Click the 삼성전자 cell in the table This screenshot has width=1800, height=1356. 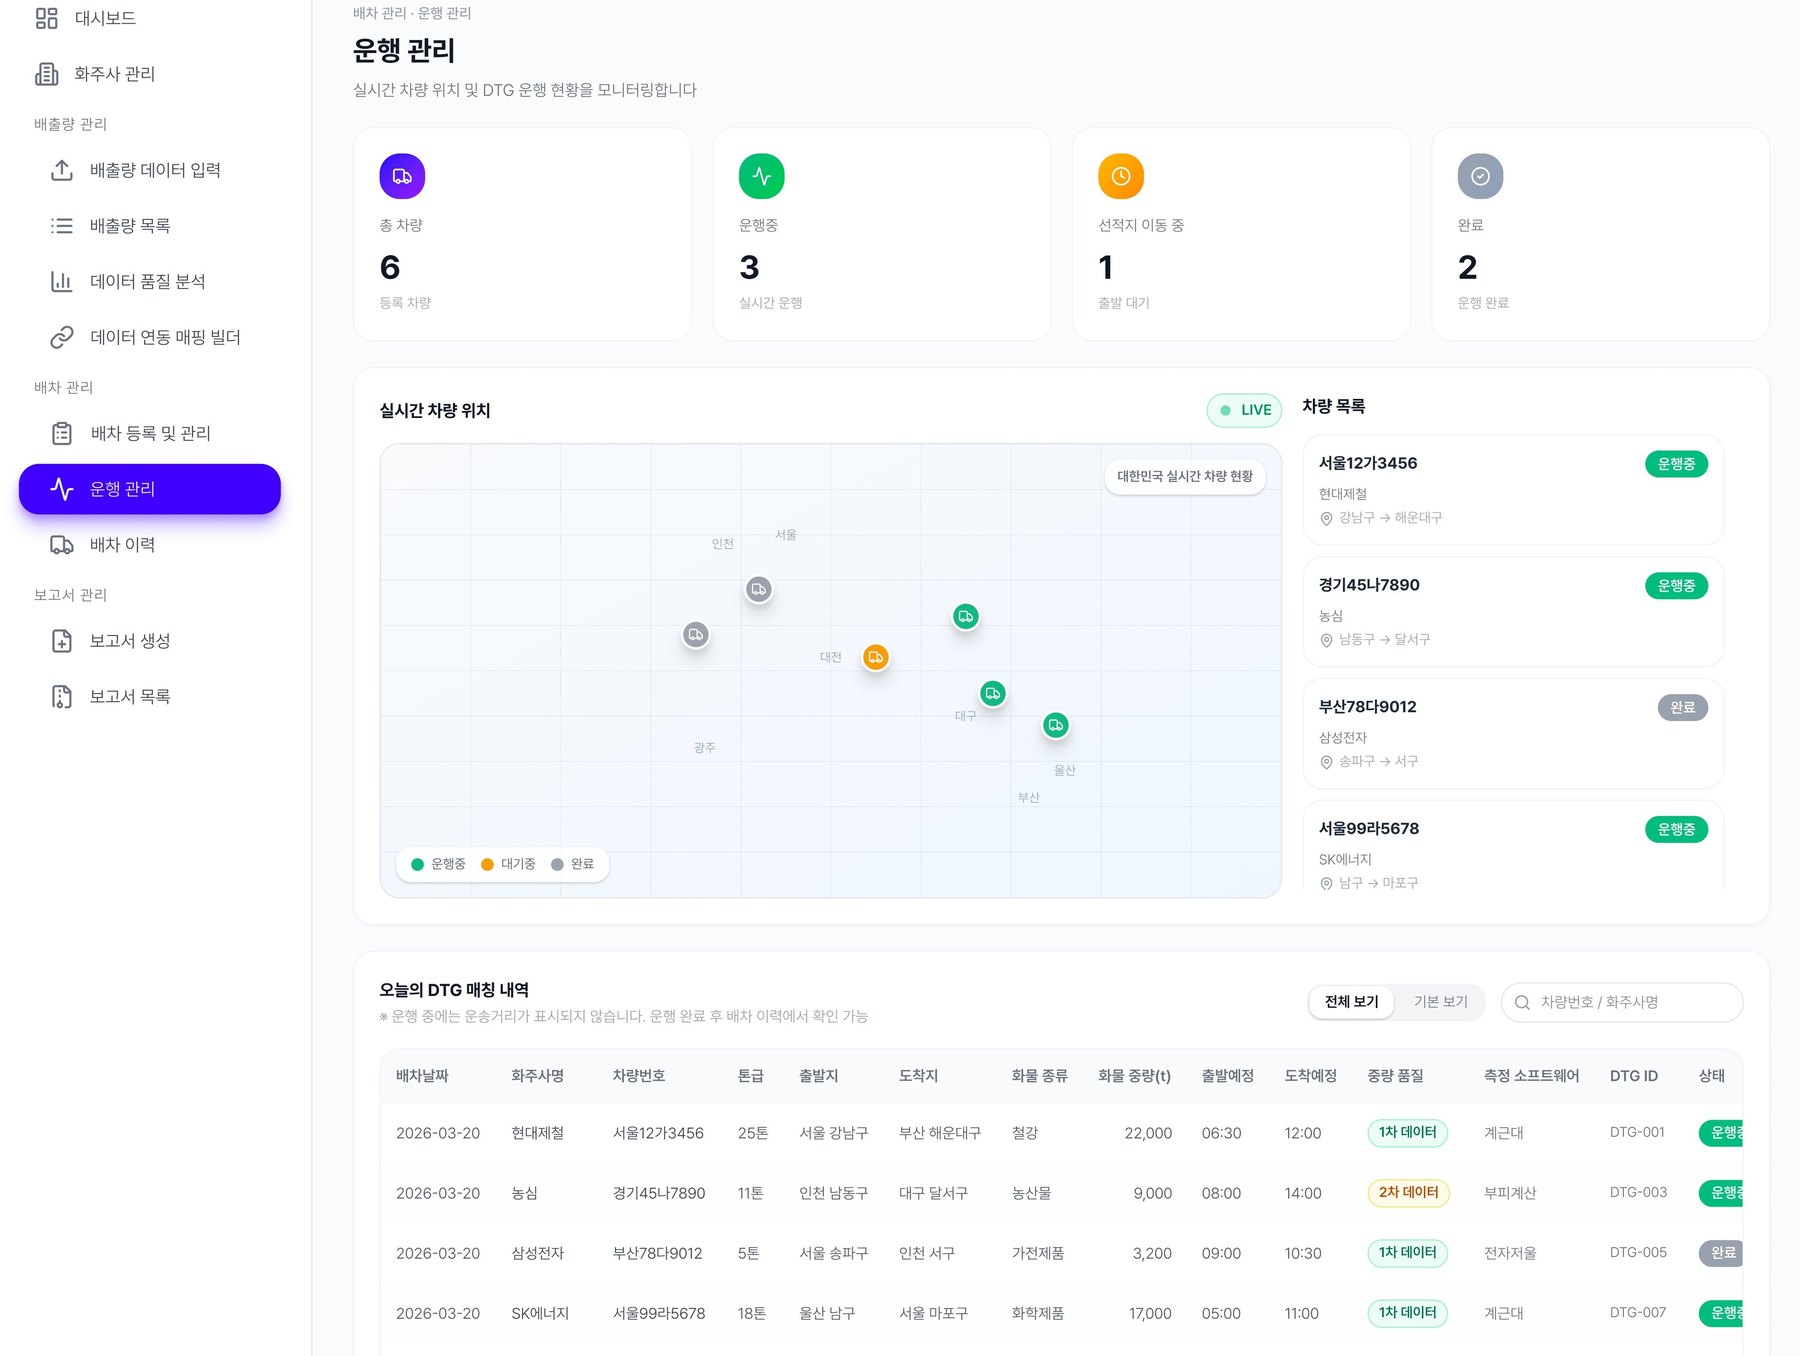[538, 1253]
